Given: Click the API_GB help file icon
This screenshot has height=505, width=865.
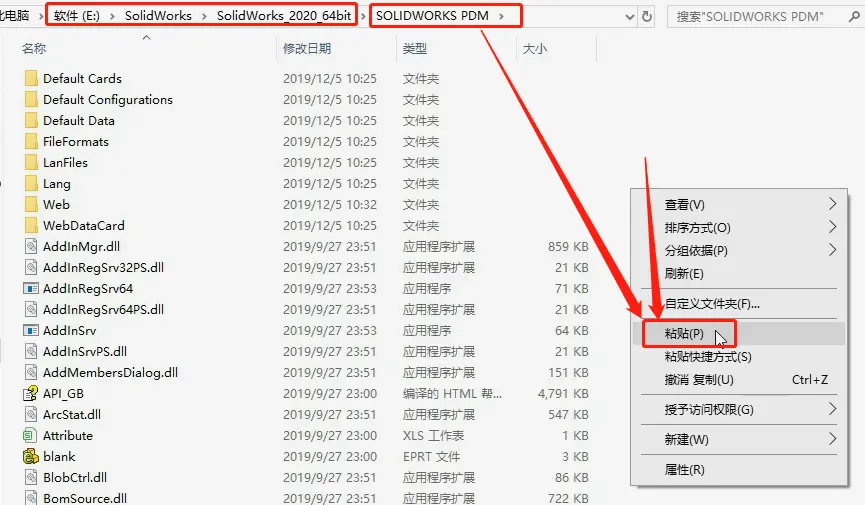Looking at the screenshot, I should 30,393.
